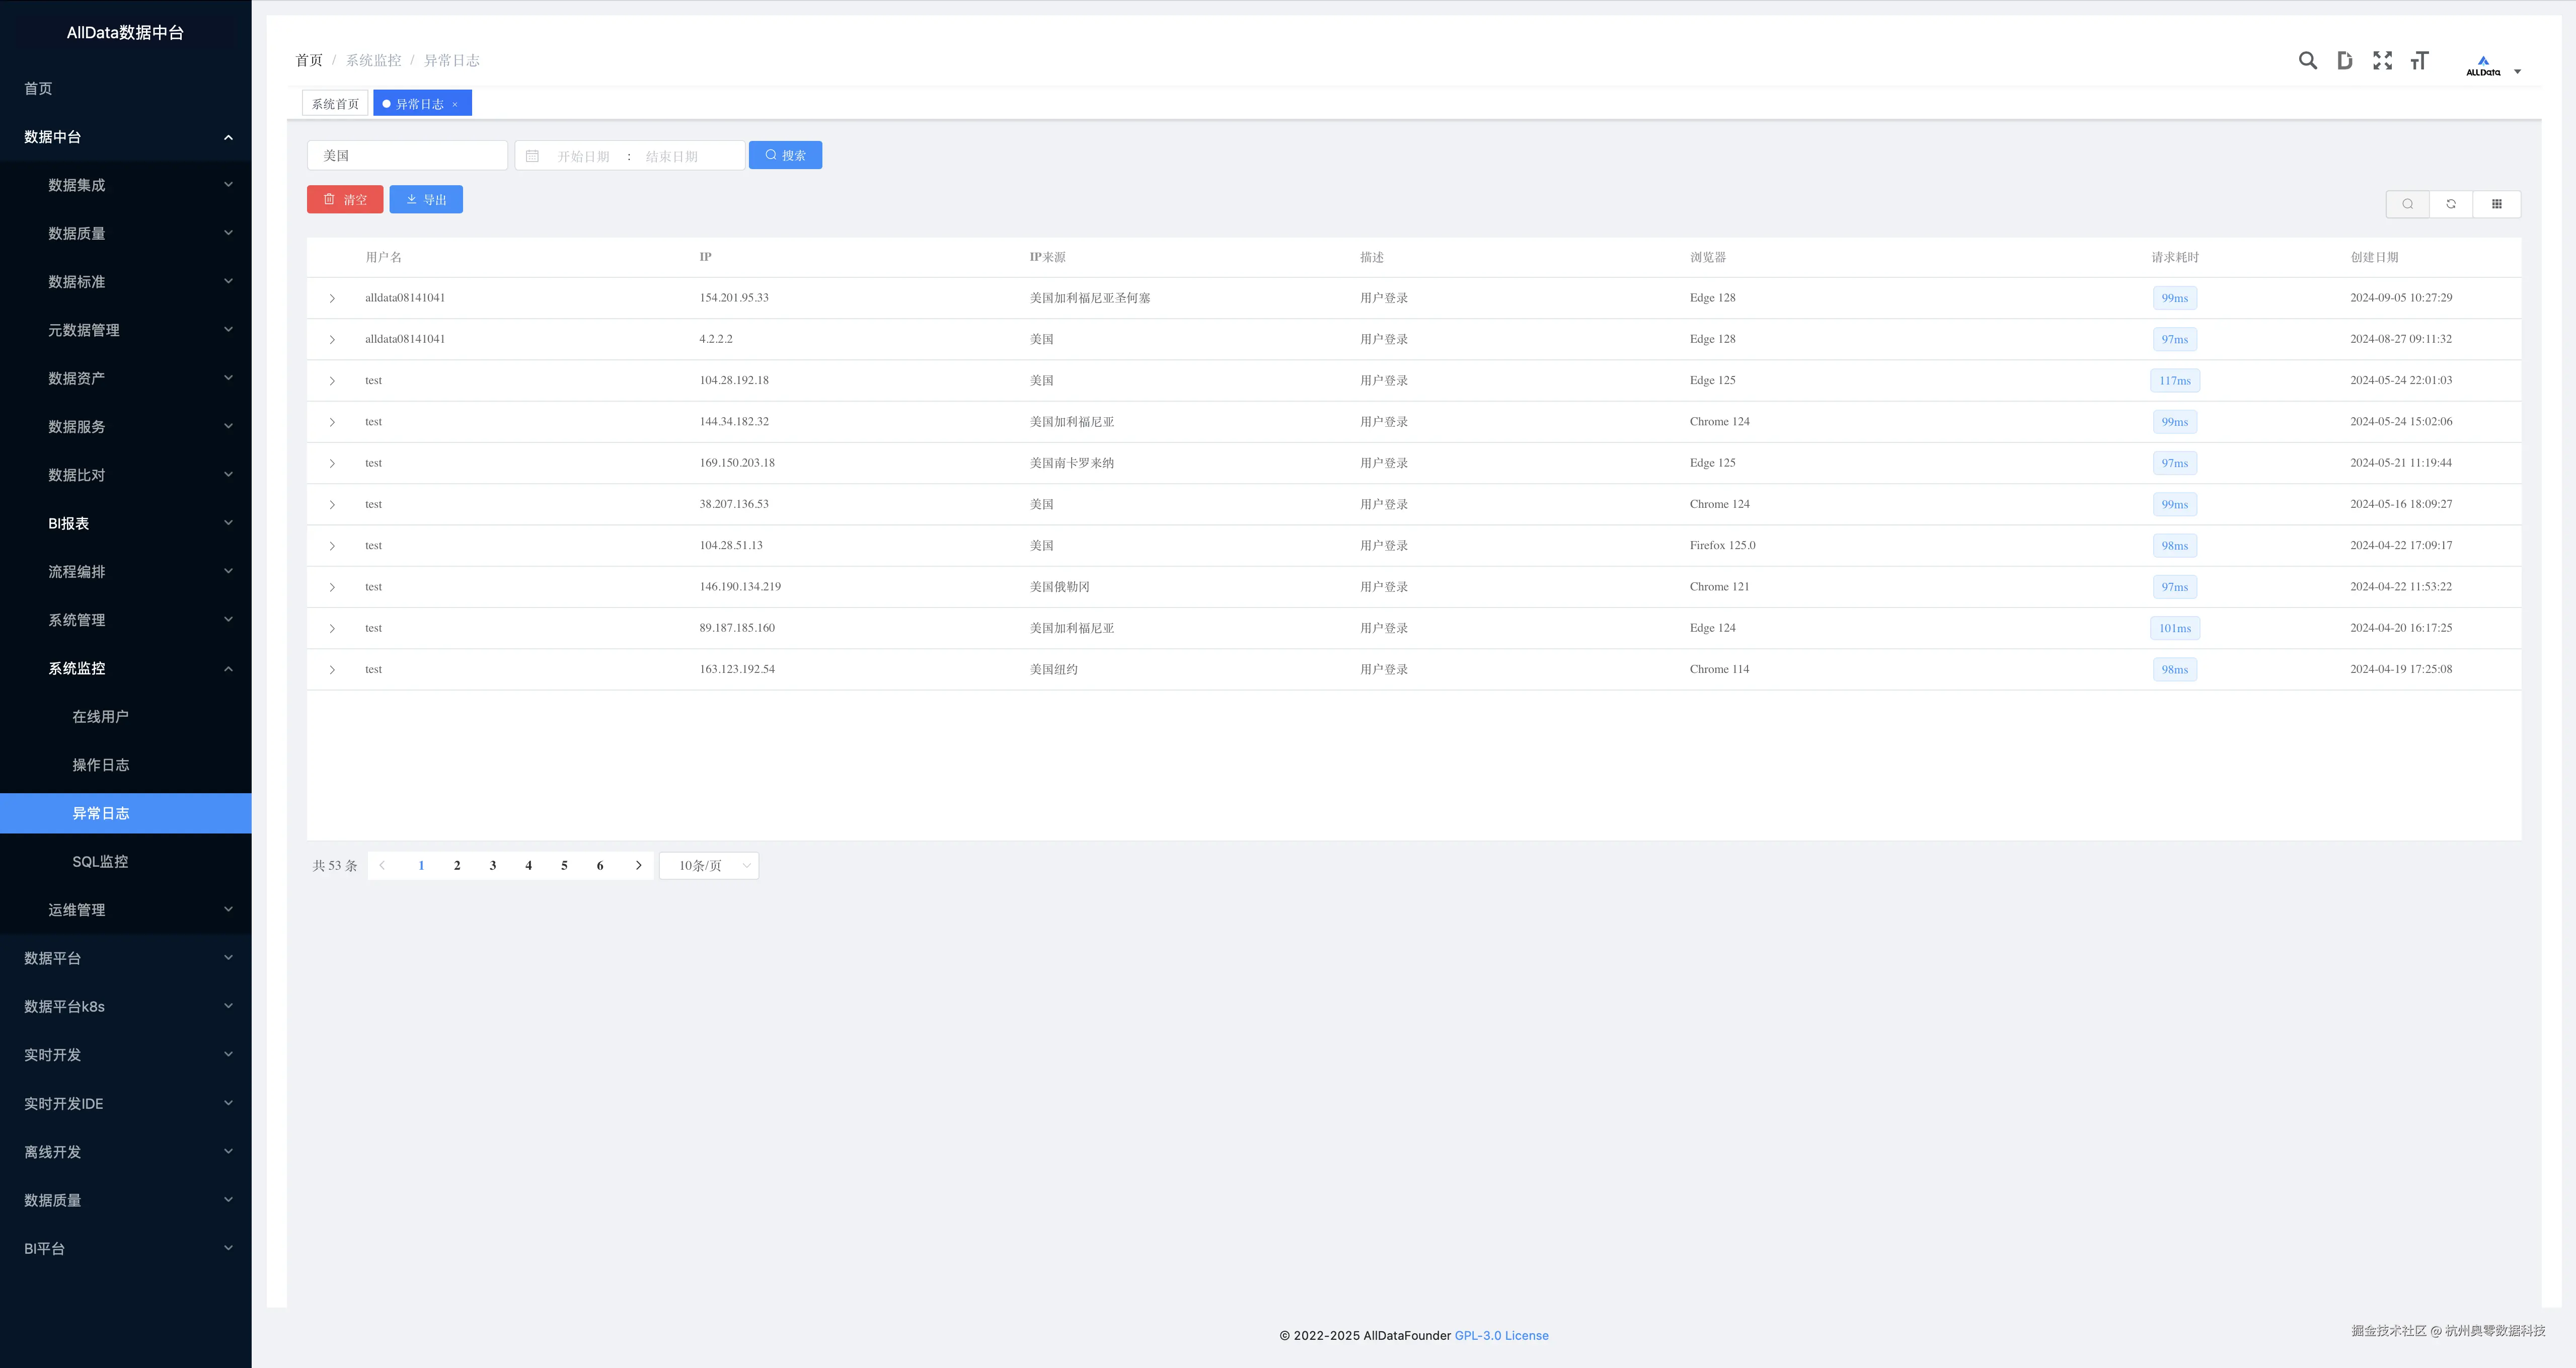Expand the row for IP 154.201.95.33

tap(332, 298)
